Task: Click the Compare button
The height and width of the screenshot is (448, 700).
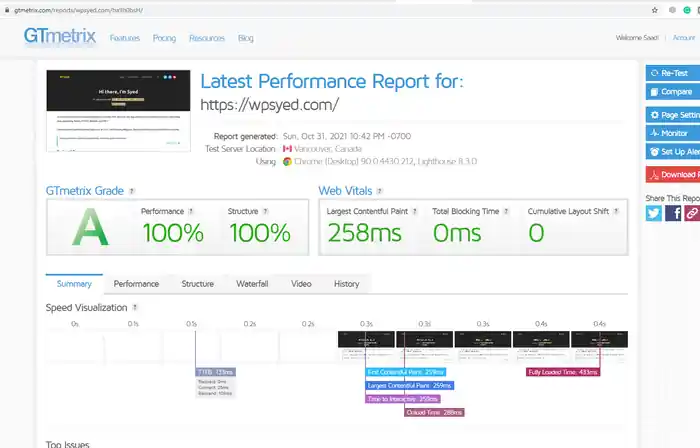Action: pyautogui.click(x=673, y=92)
